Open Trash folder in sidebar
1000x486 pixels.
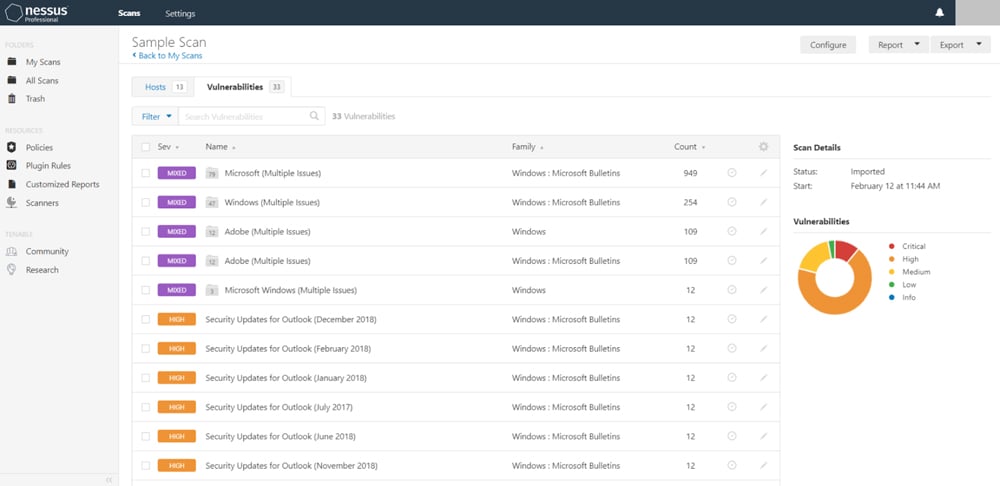(35, 99)
